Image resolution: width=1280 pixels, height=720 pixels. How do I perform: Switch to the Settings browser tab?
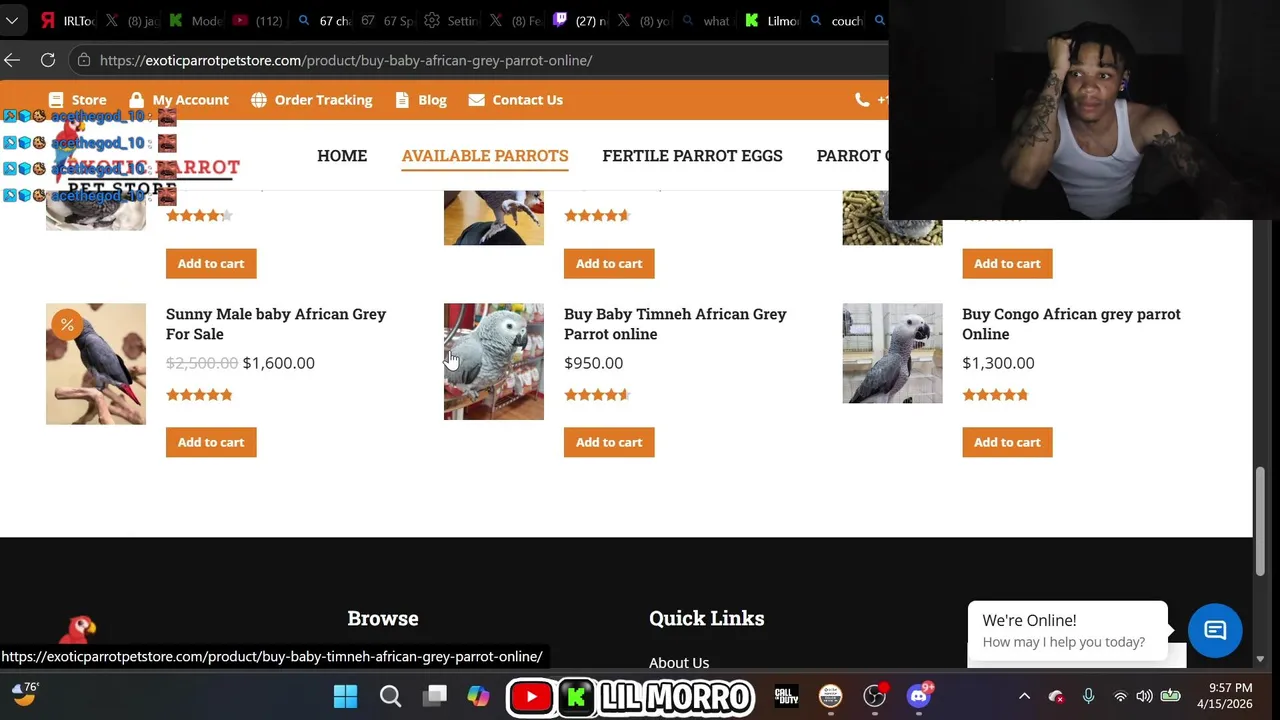(450, 21)
